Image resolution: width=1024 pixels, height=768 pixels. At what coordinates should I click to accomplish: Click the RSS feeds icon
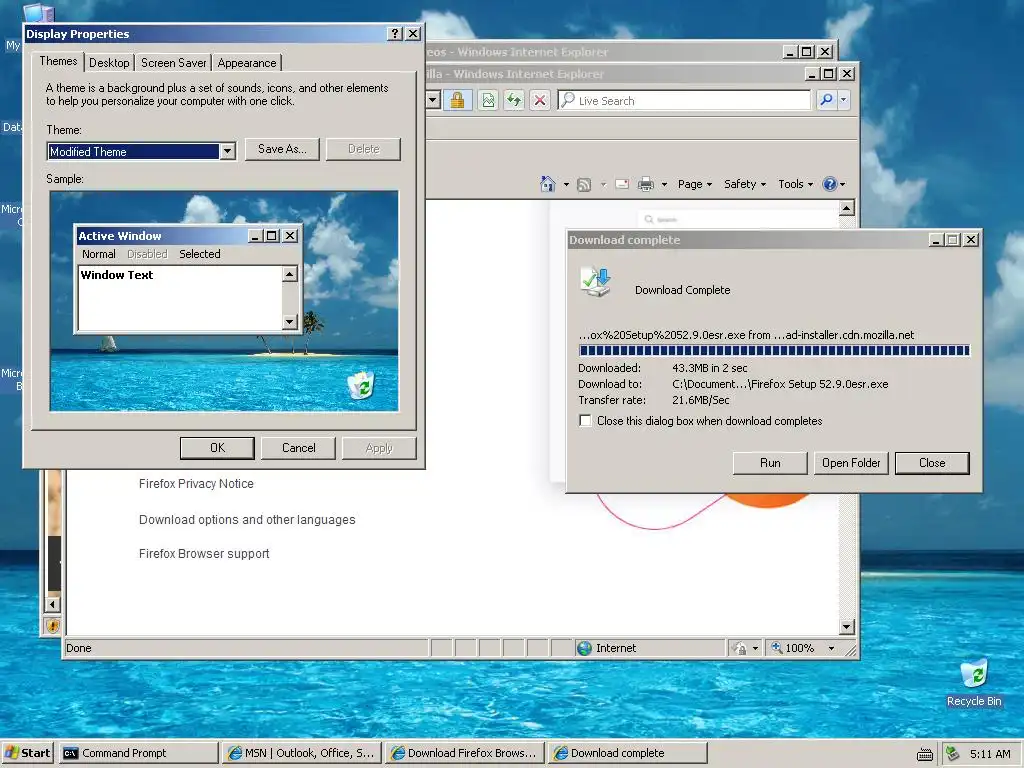tap(584, 184)
